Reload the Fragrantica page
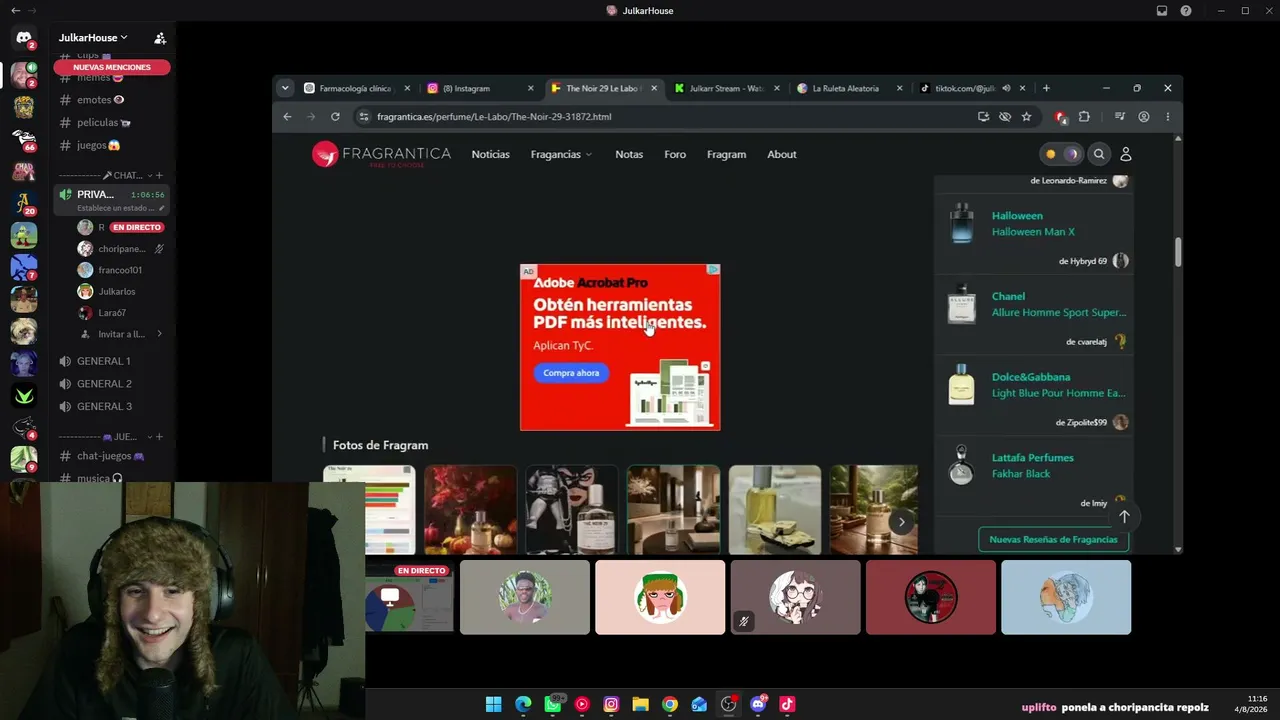Viewport: 1280px width, 720px height. click(x=335, y=117)
